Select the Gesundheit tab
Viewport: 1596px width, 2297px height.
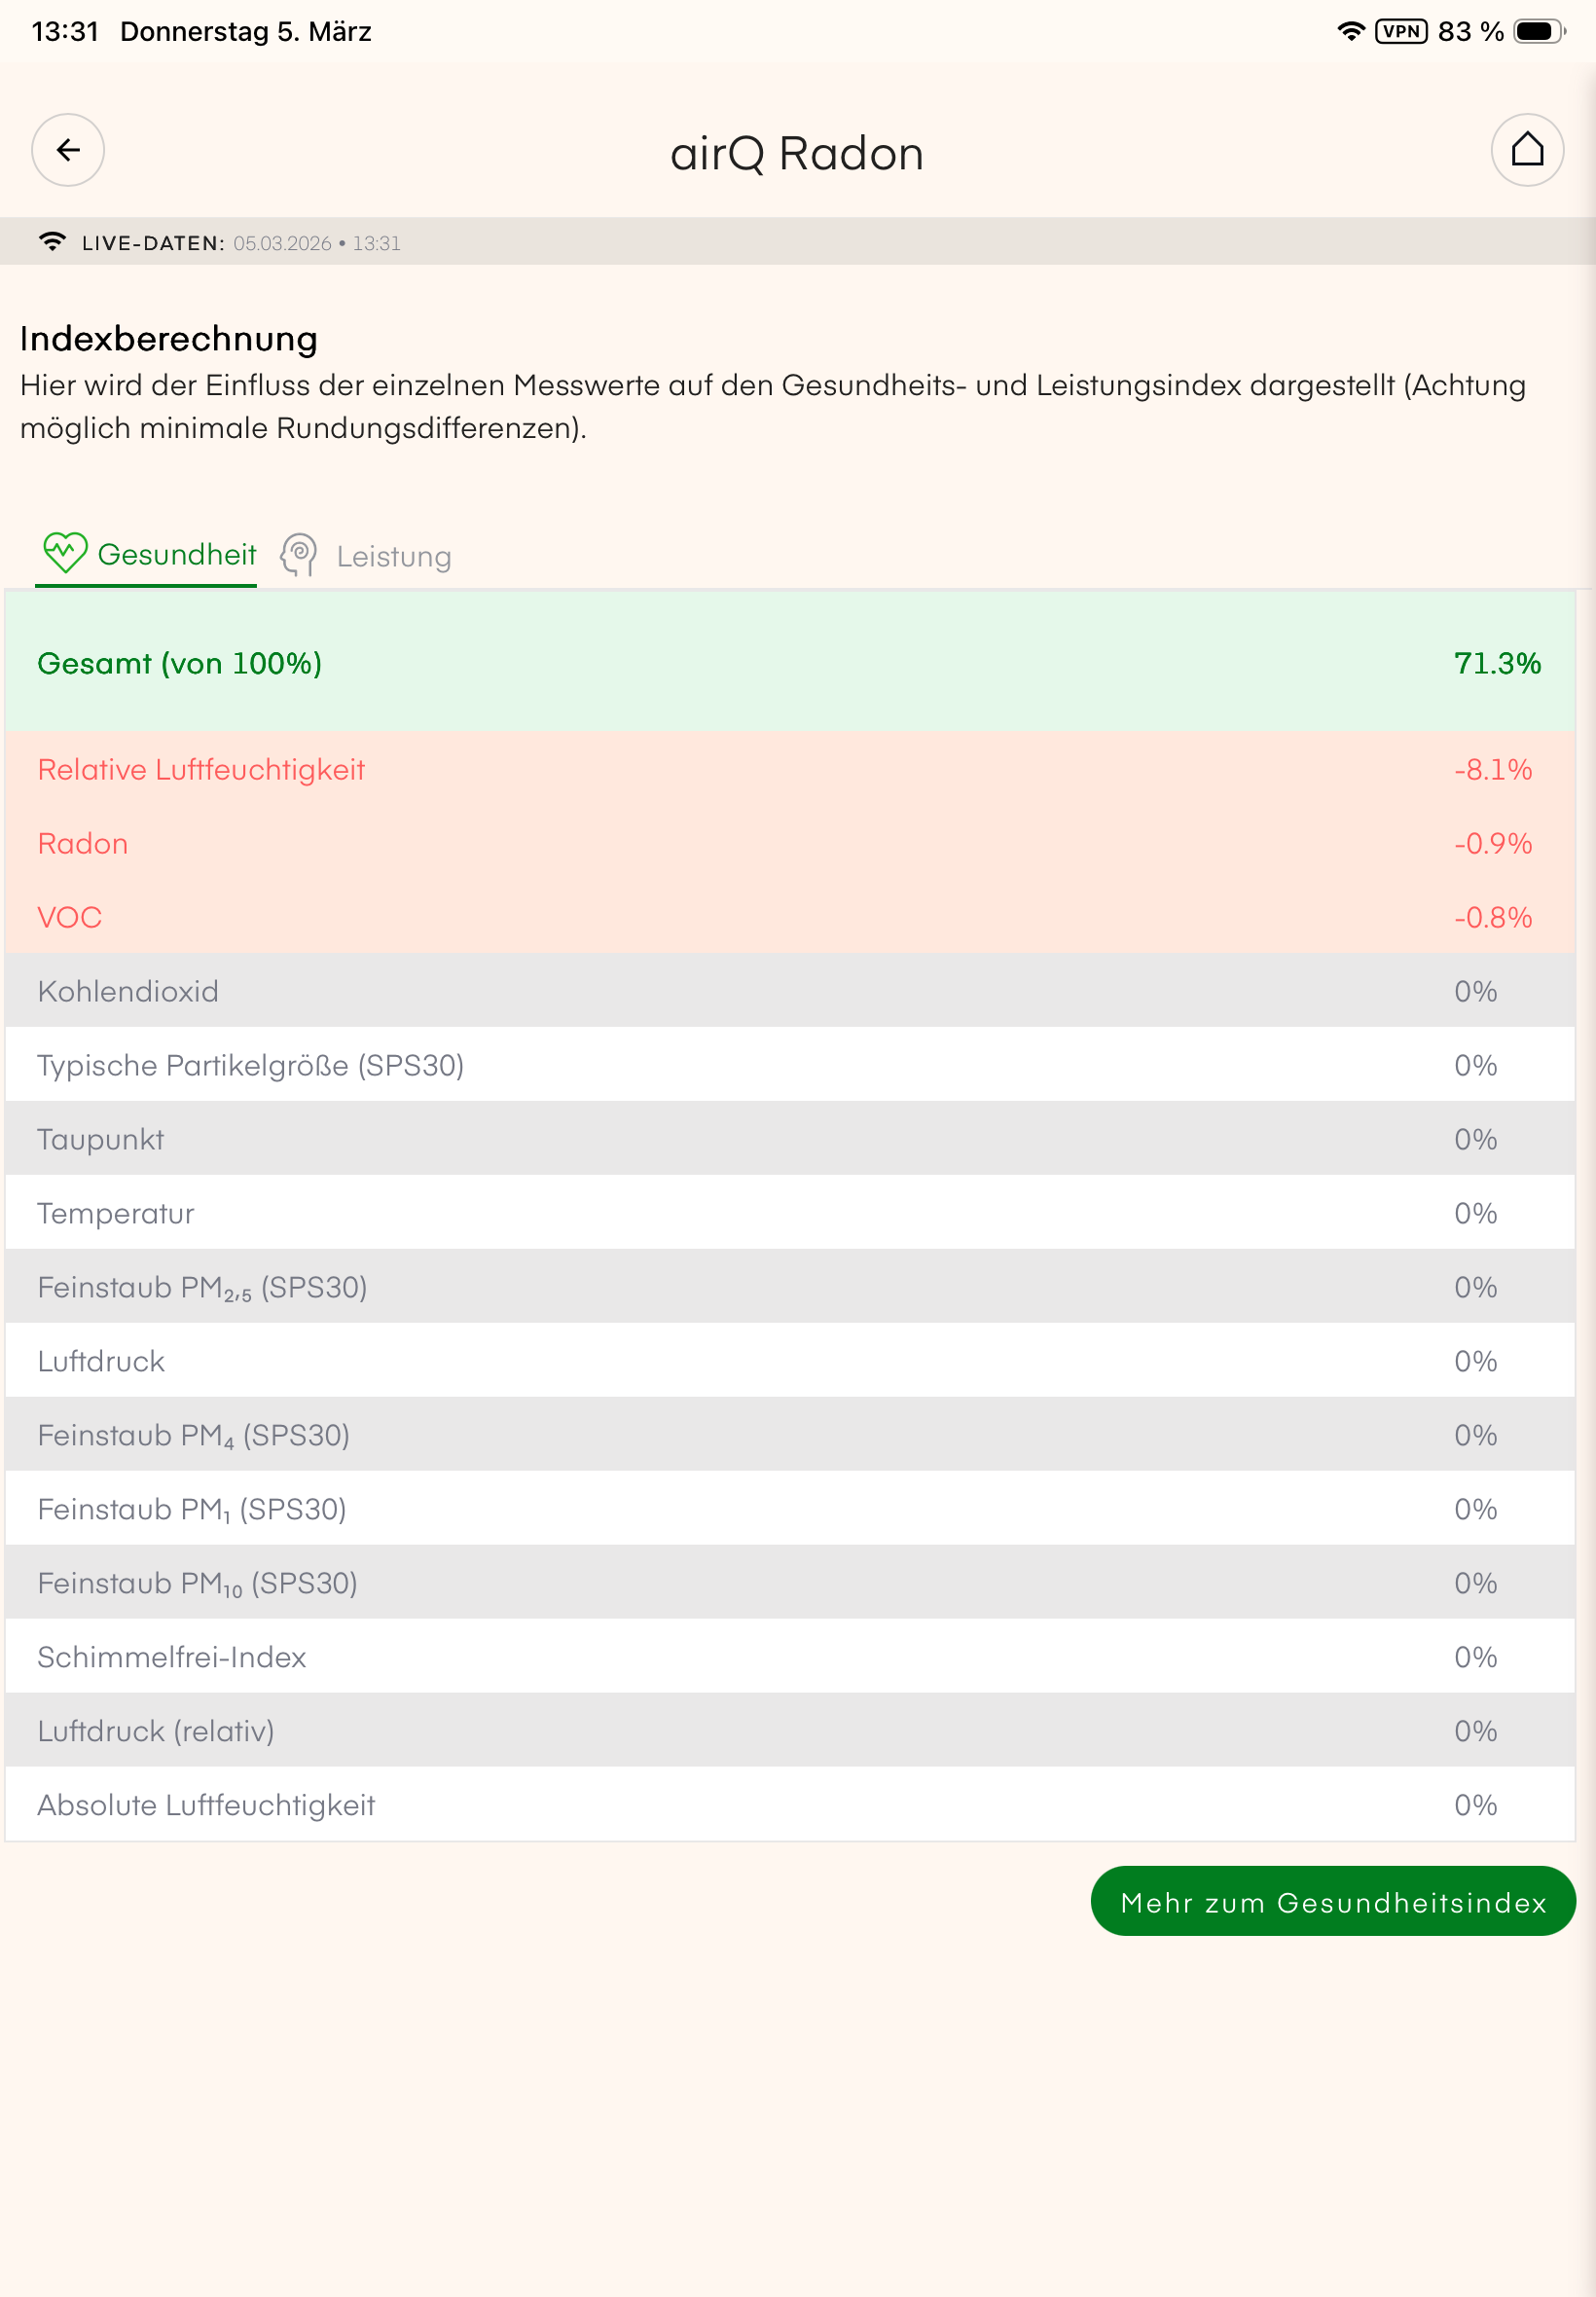pos(176,554)
